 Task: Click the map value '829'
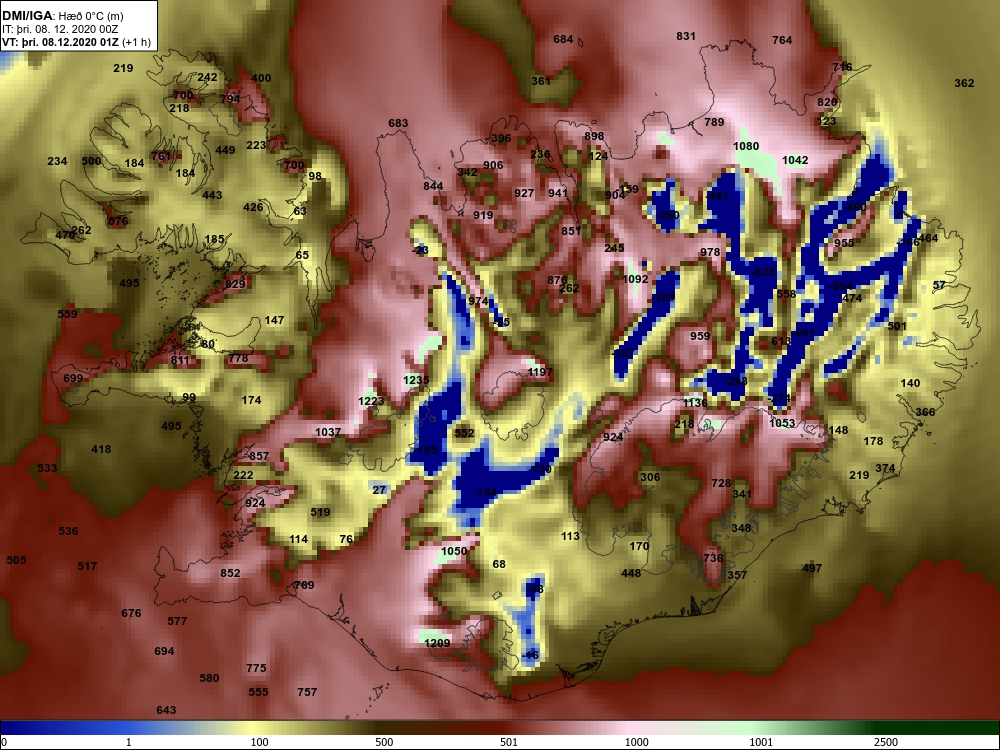coord(235,284)
